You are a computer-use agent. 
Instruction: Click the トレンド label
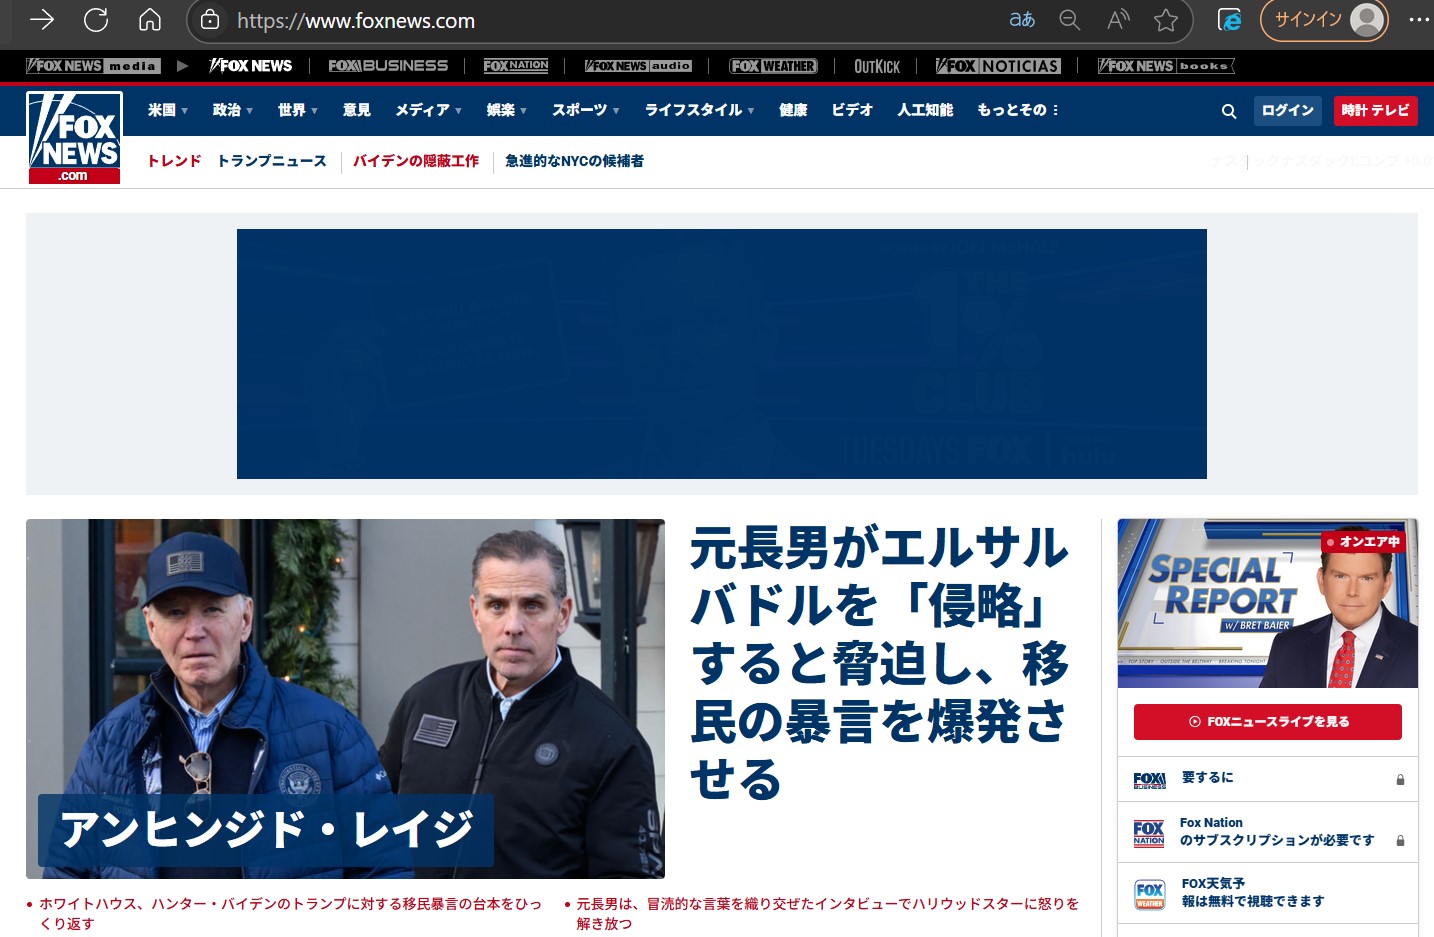(x=175, y=161)
